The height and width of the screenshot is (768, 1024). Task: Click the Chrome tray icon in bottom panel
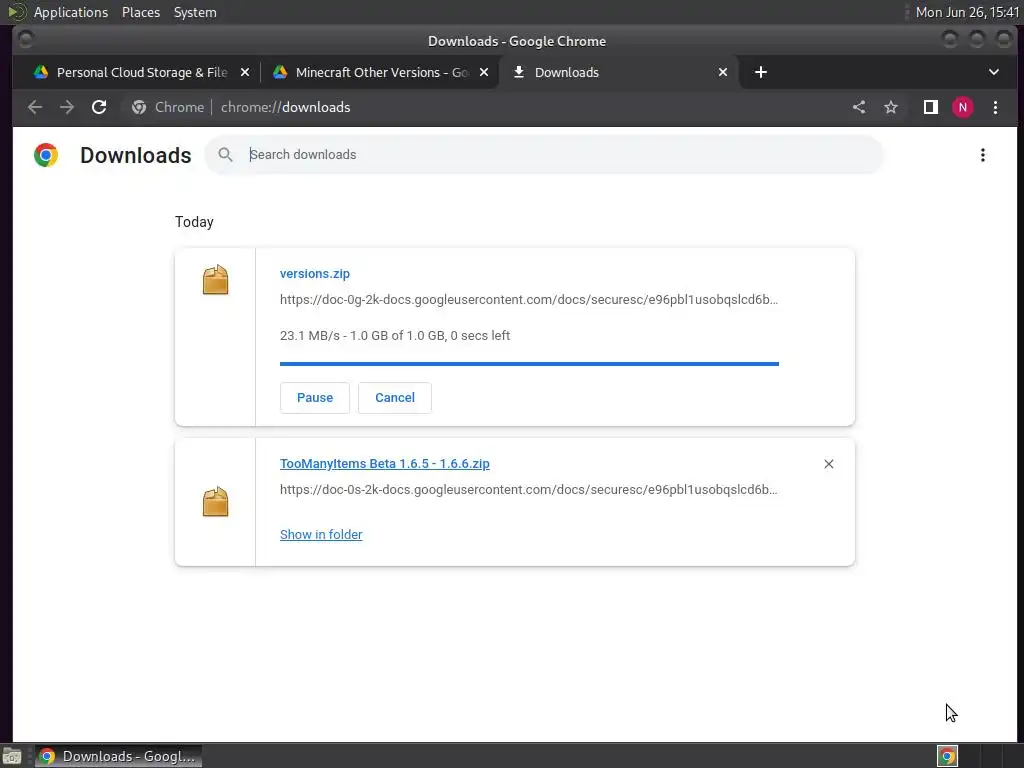click(948, 756)
